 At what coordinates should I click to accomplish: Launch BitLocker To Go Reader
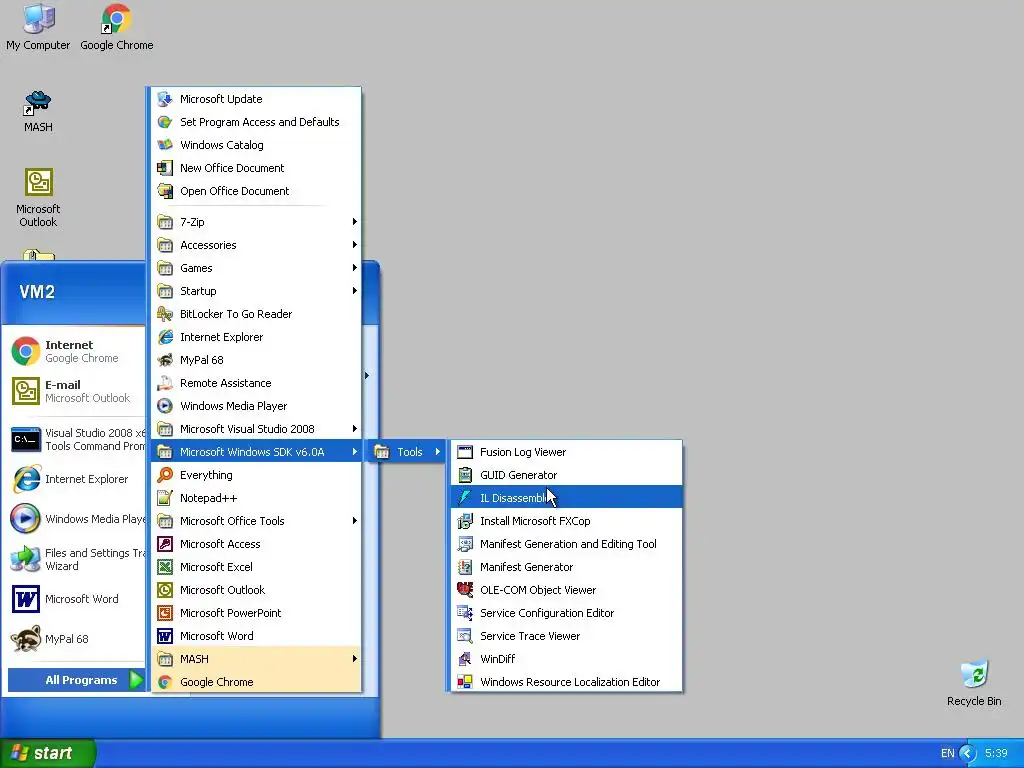coord(256,314)
